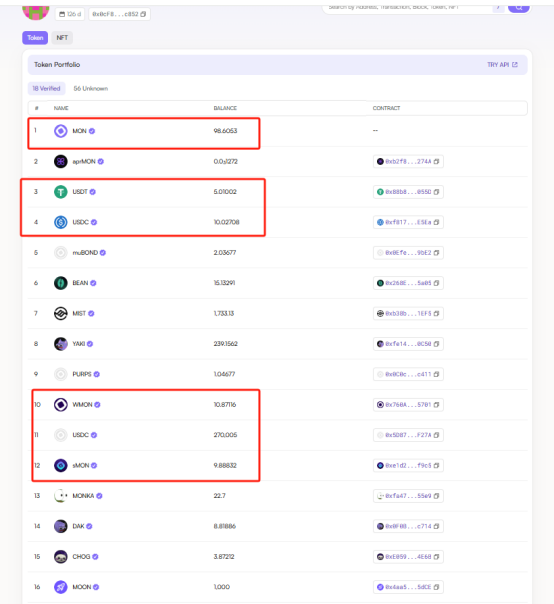Viewport: 554px width, 604px height.
Task: Click the DAK token logo
Action: pos(60,526)
